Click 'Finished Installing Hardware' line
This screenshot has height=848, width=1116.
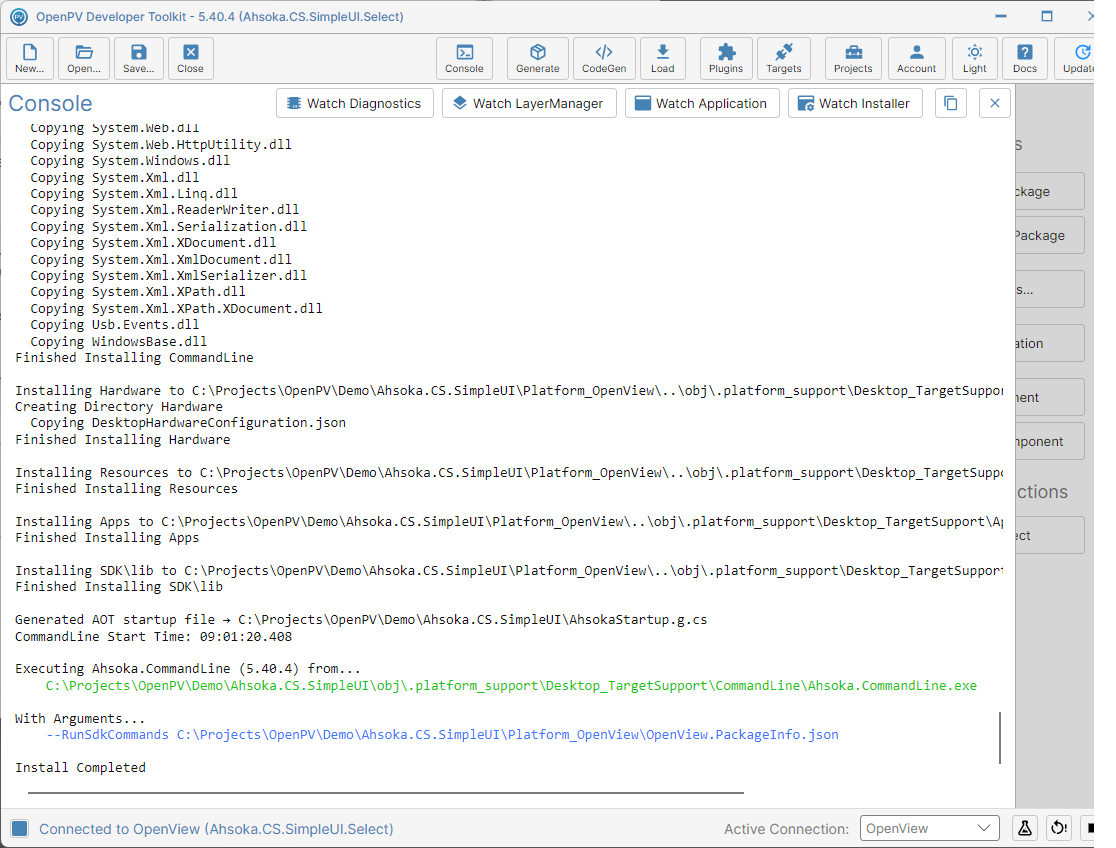[122, 439]
